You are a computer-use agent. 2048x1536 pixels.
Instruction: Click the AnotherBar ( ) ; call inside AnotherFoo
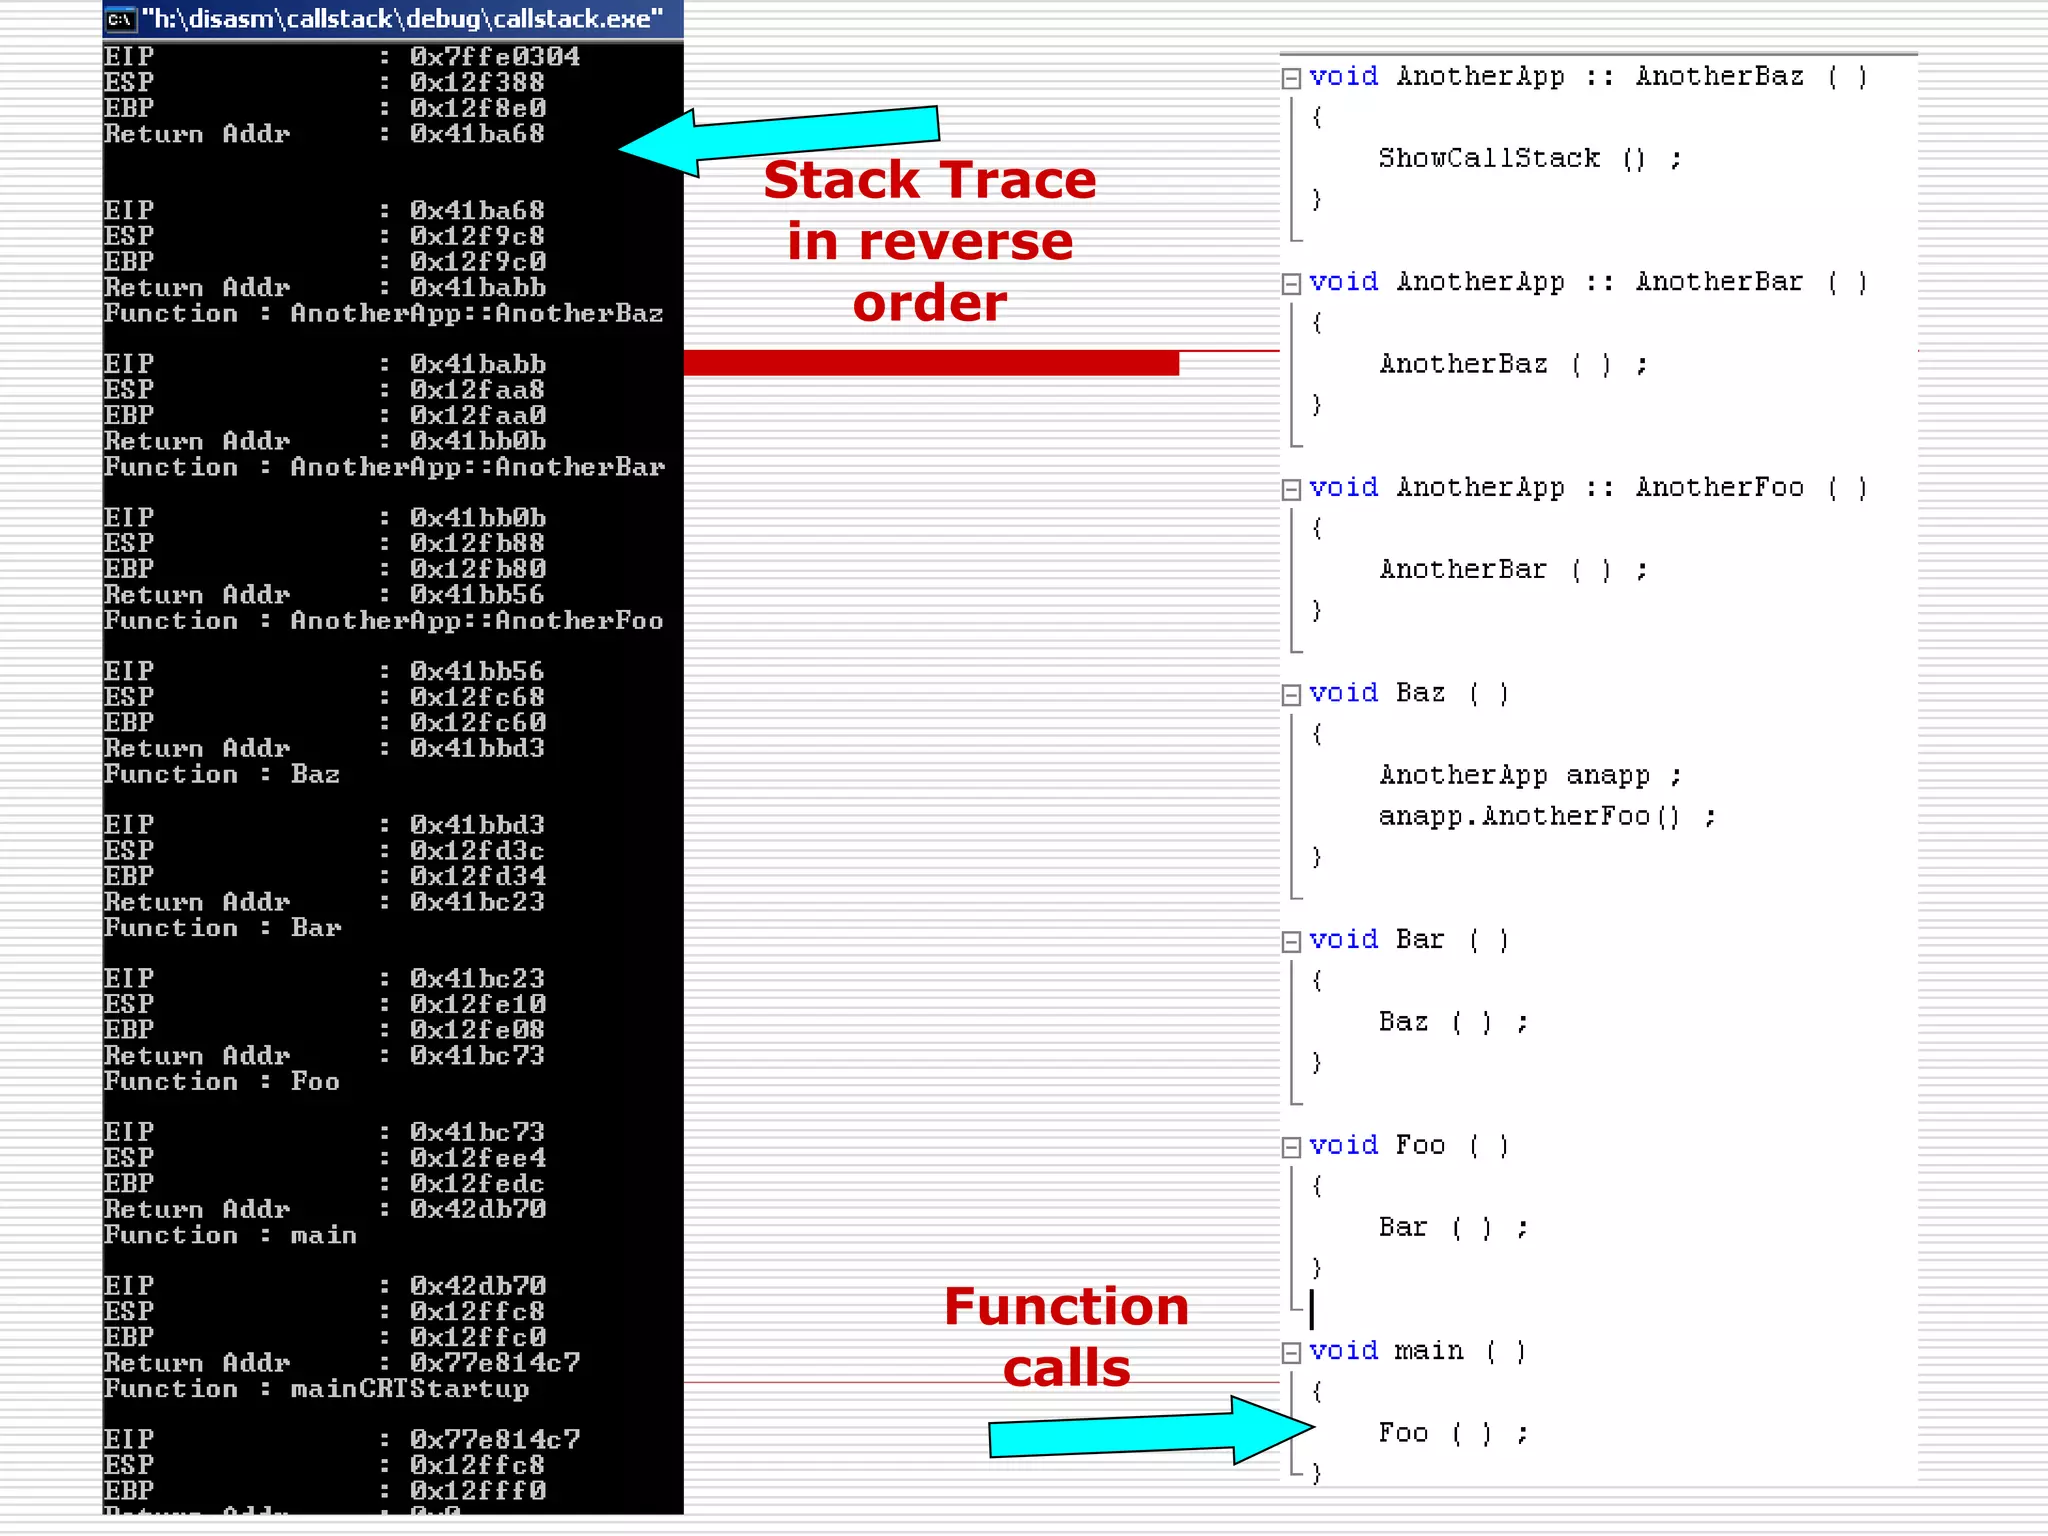point(1513,570)
